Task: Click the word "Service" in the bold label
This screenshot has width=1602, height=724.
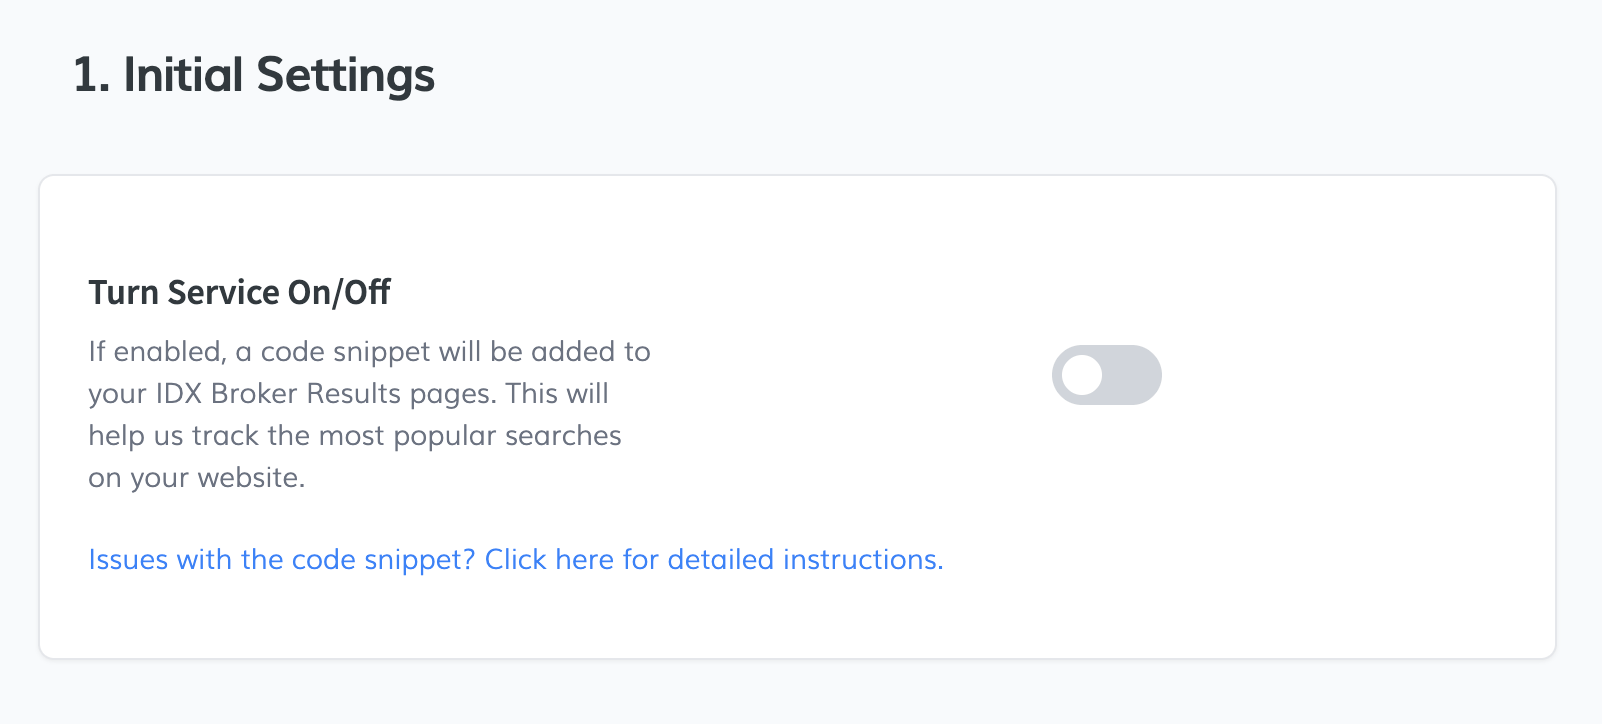Action: pyautogui.click(x=223, y=292)
